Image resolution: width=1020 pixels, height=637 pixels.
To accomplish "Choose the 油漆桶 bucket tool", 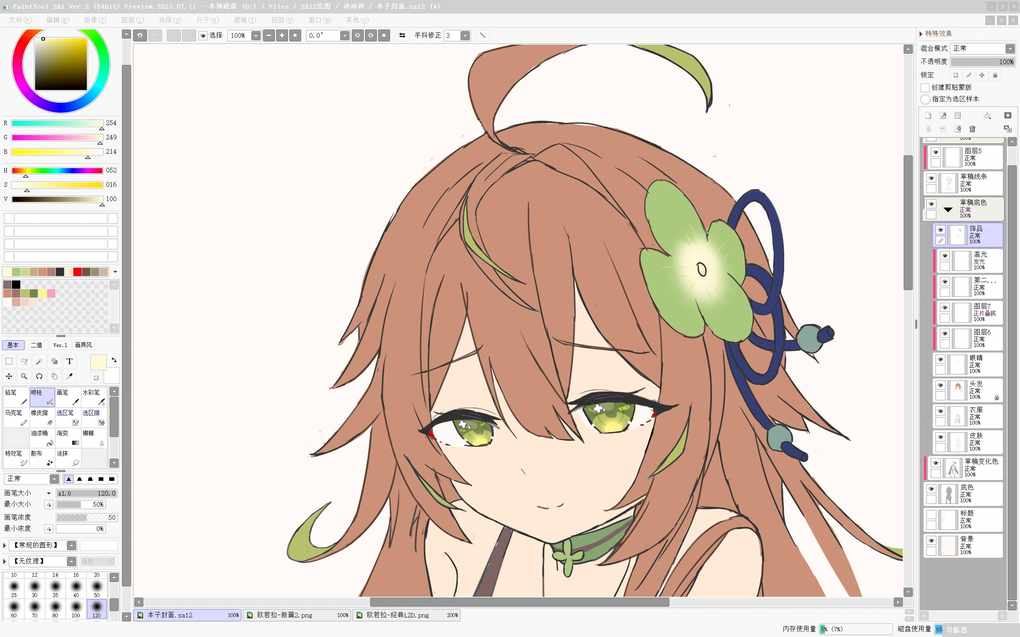I will 42,438.
